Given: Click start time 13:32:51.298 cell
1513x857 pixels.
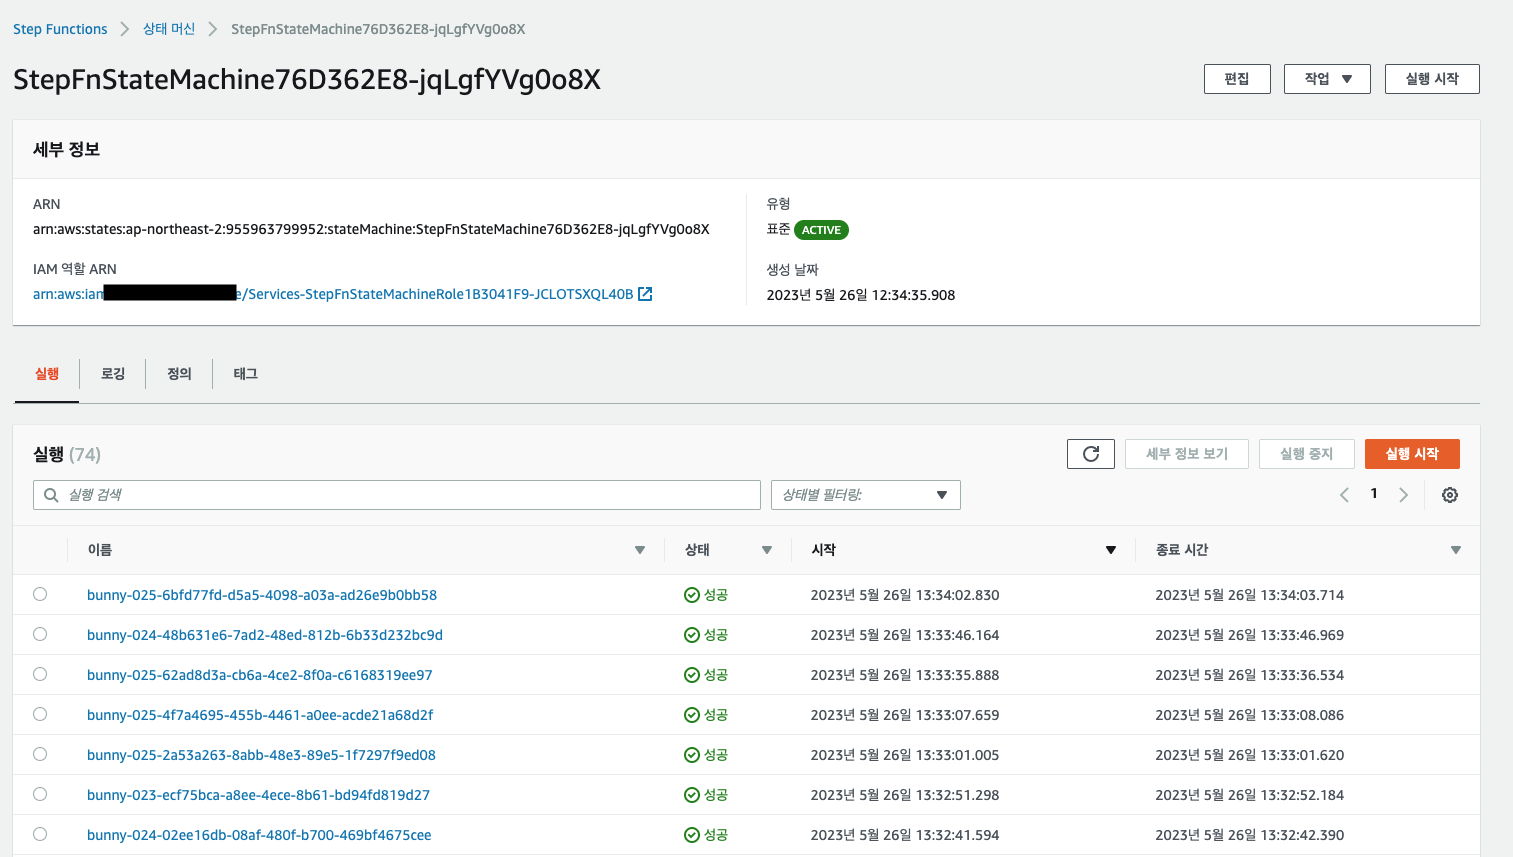Looking at the screenshot, I should point(905,795).
